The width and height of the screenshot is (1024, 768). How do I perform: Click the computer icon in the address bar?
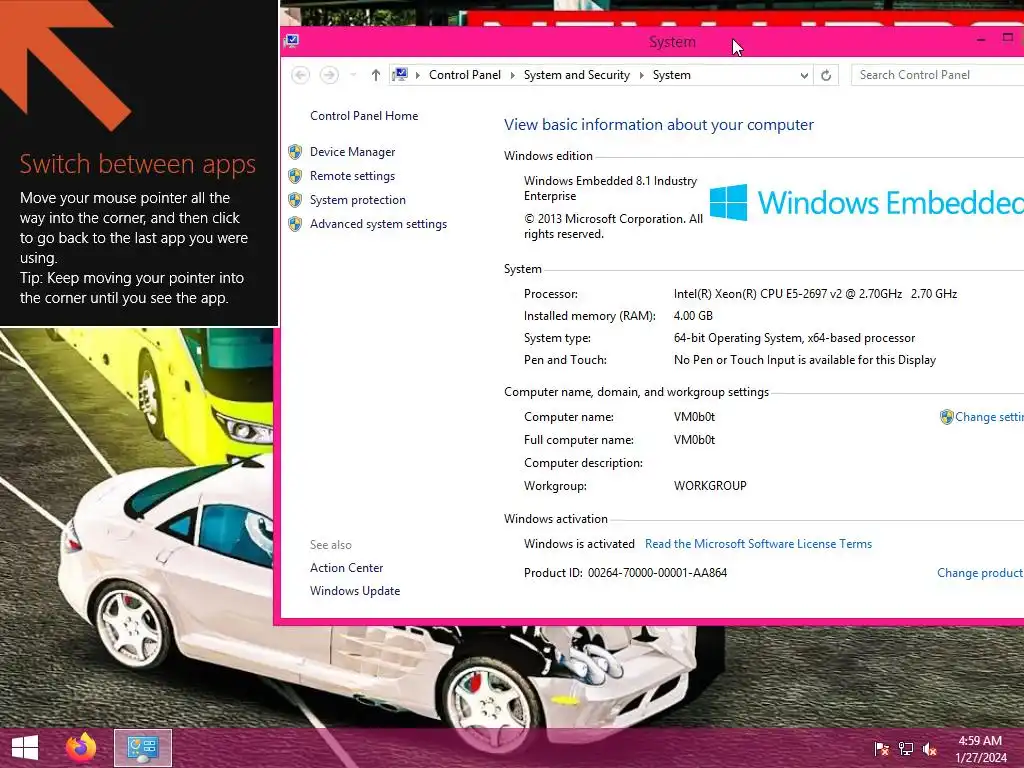click(400, 74)
